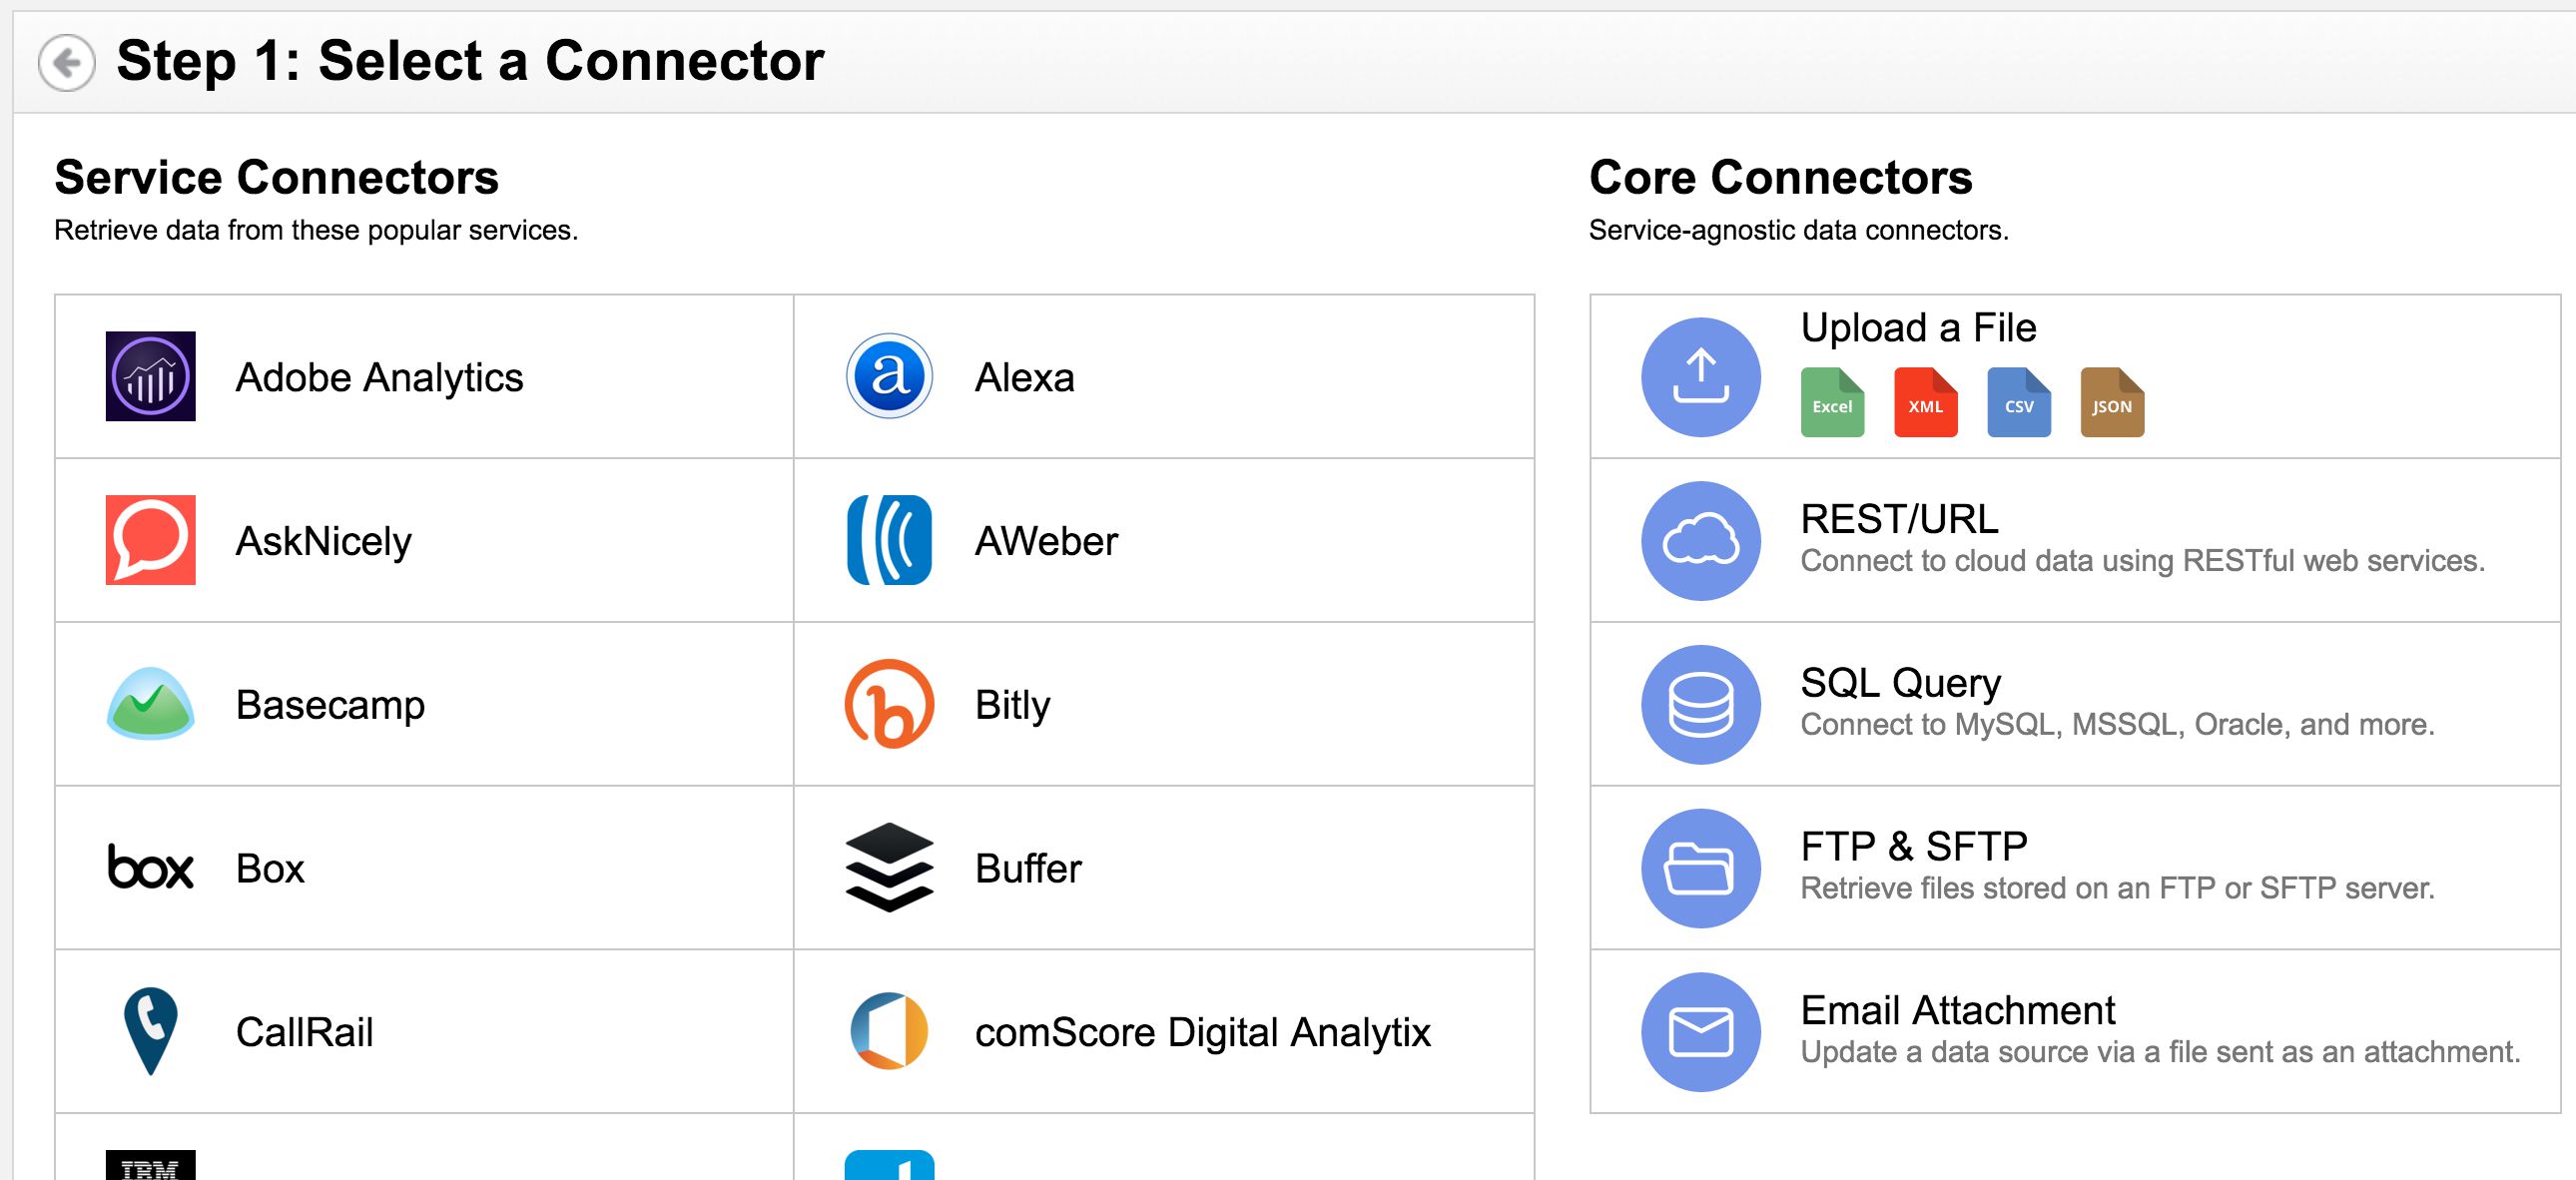
Task: Click the XML file type icon
Action: pos(1925,402)
